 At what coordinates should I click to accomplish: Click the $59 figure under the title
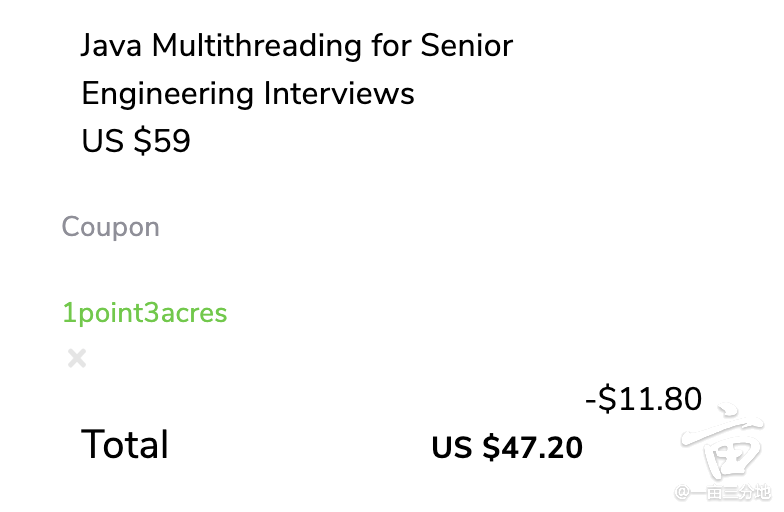point(162,140)
